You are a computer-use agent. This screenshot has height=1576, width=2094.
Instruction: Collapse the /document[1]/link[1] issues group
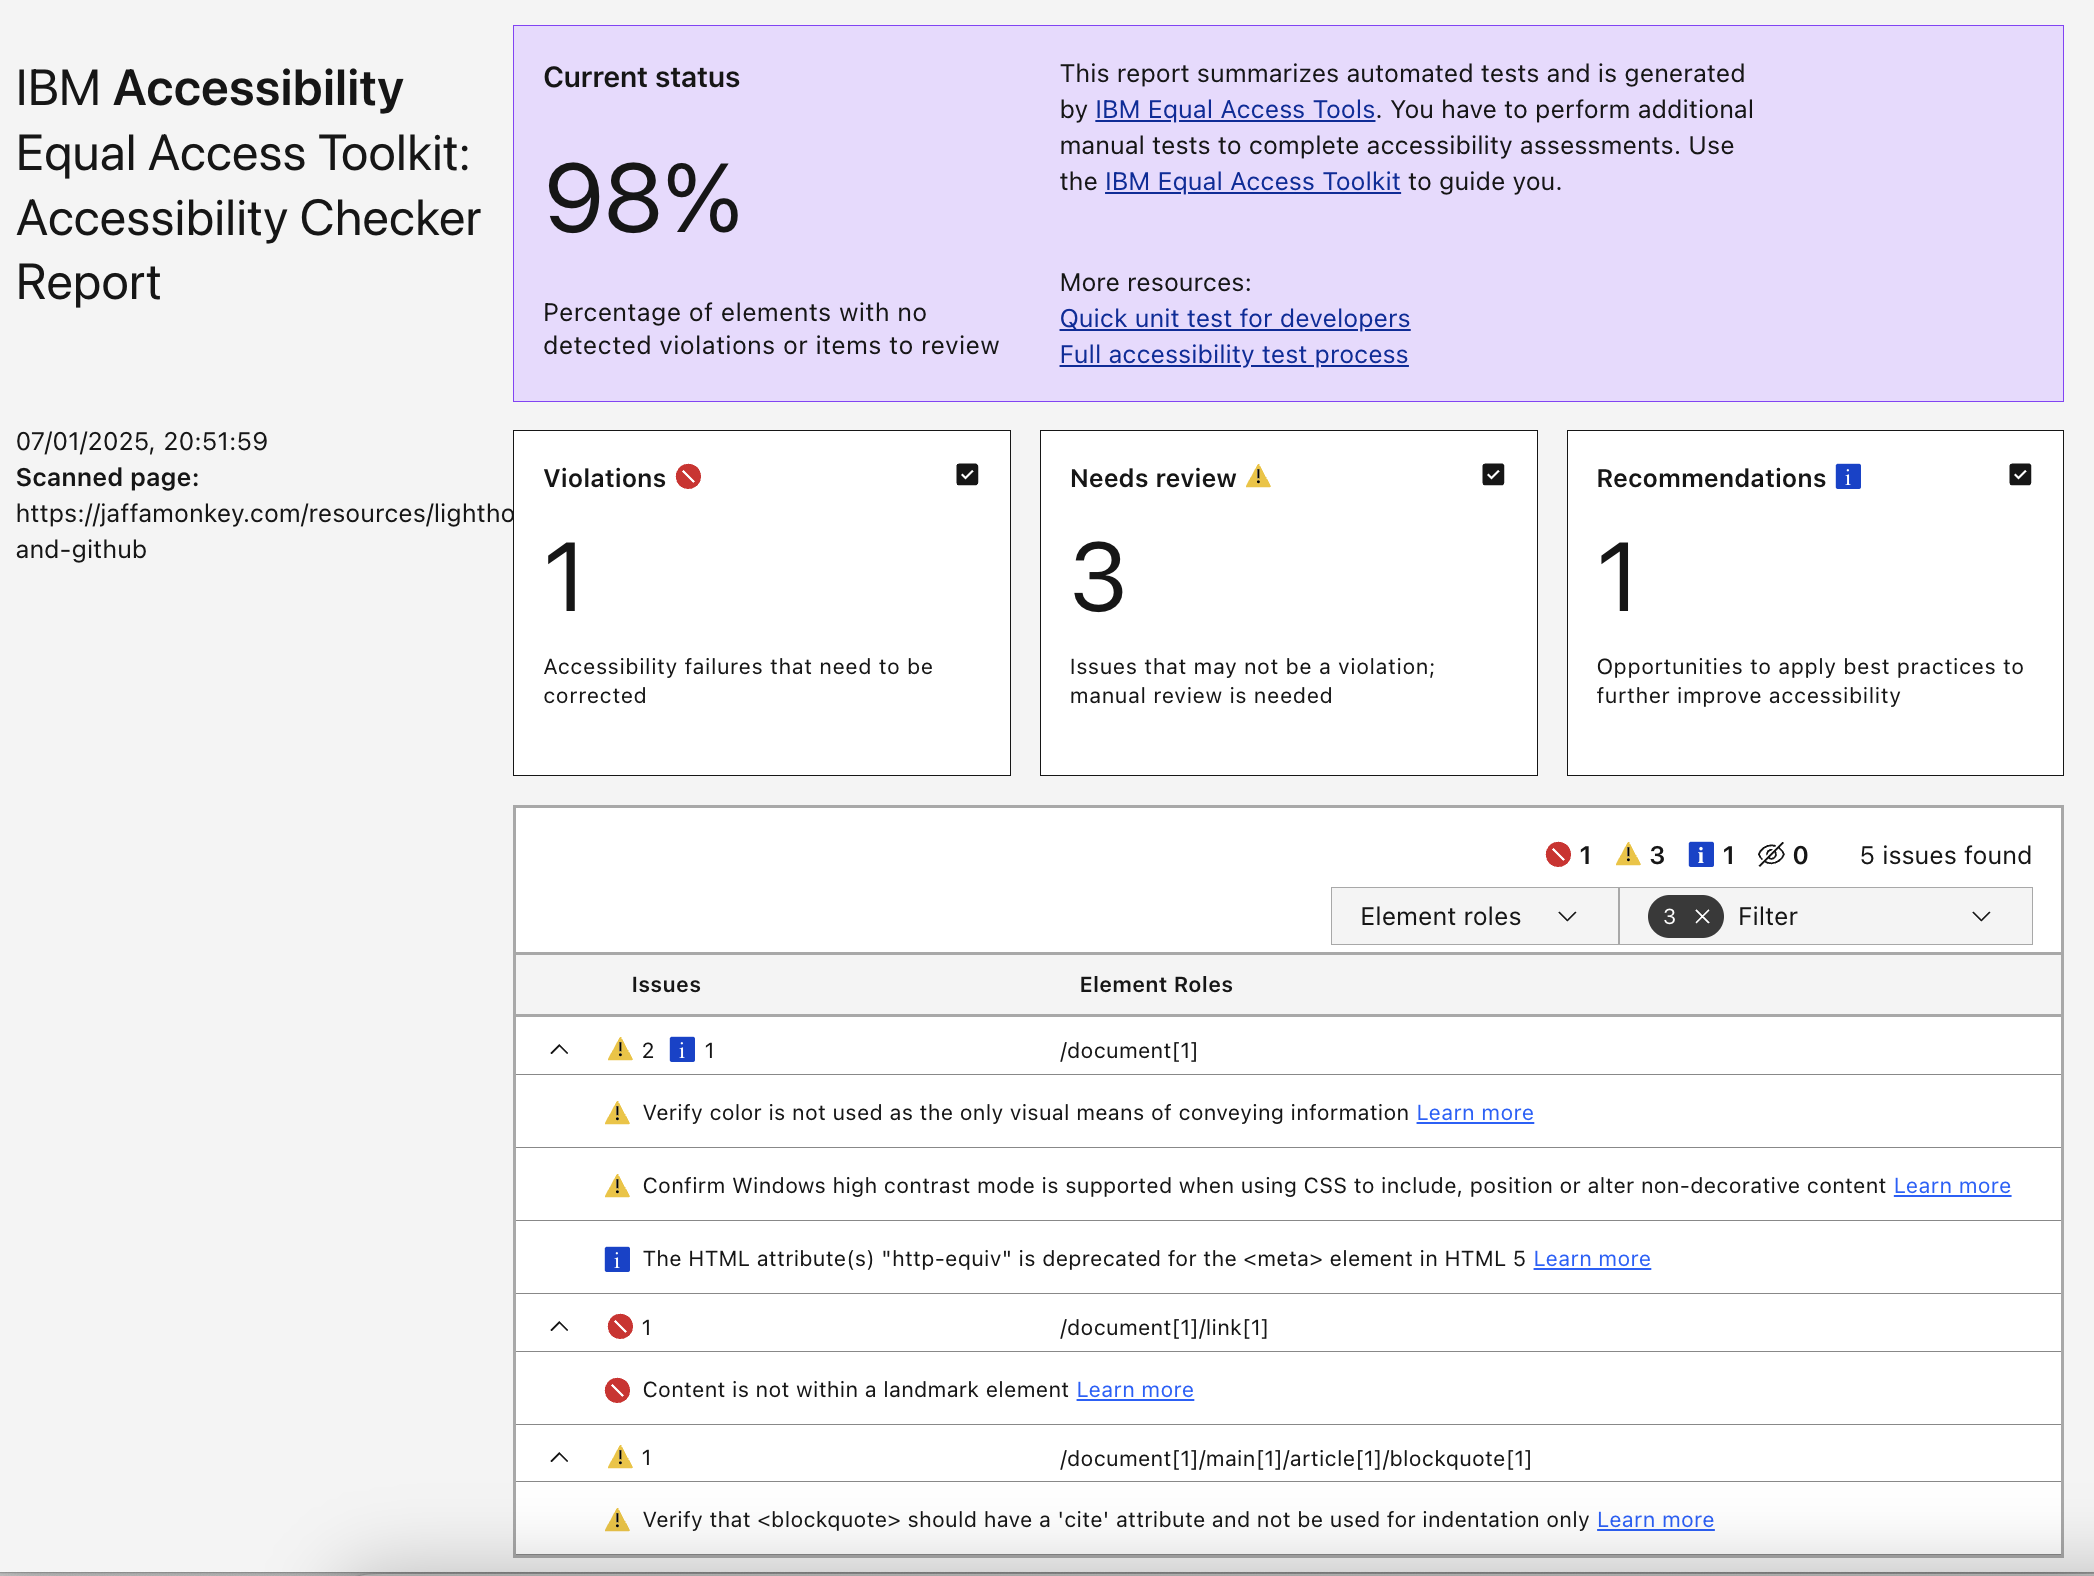tap(560, 1327)
